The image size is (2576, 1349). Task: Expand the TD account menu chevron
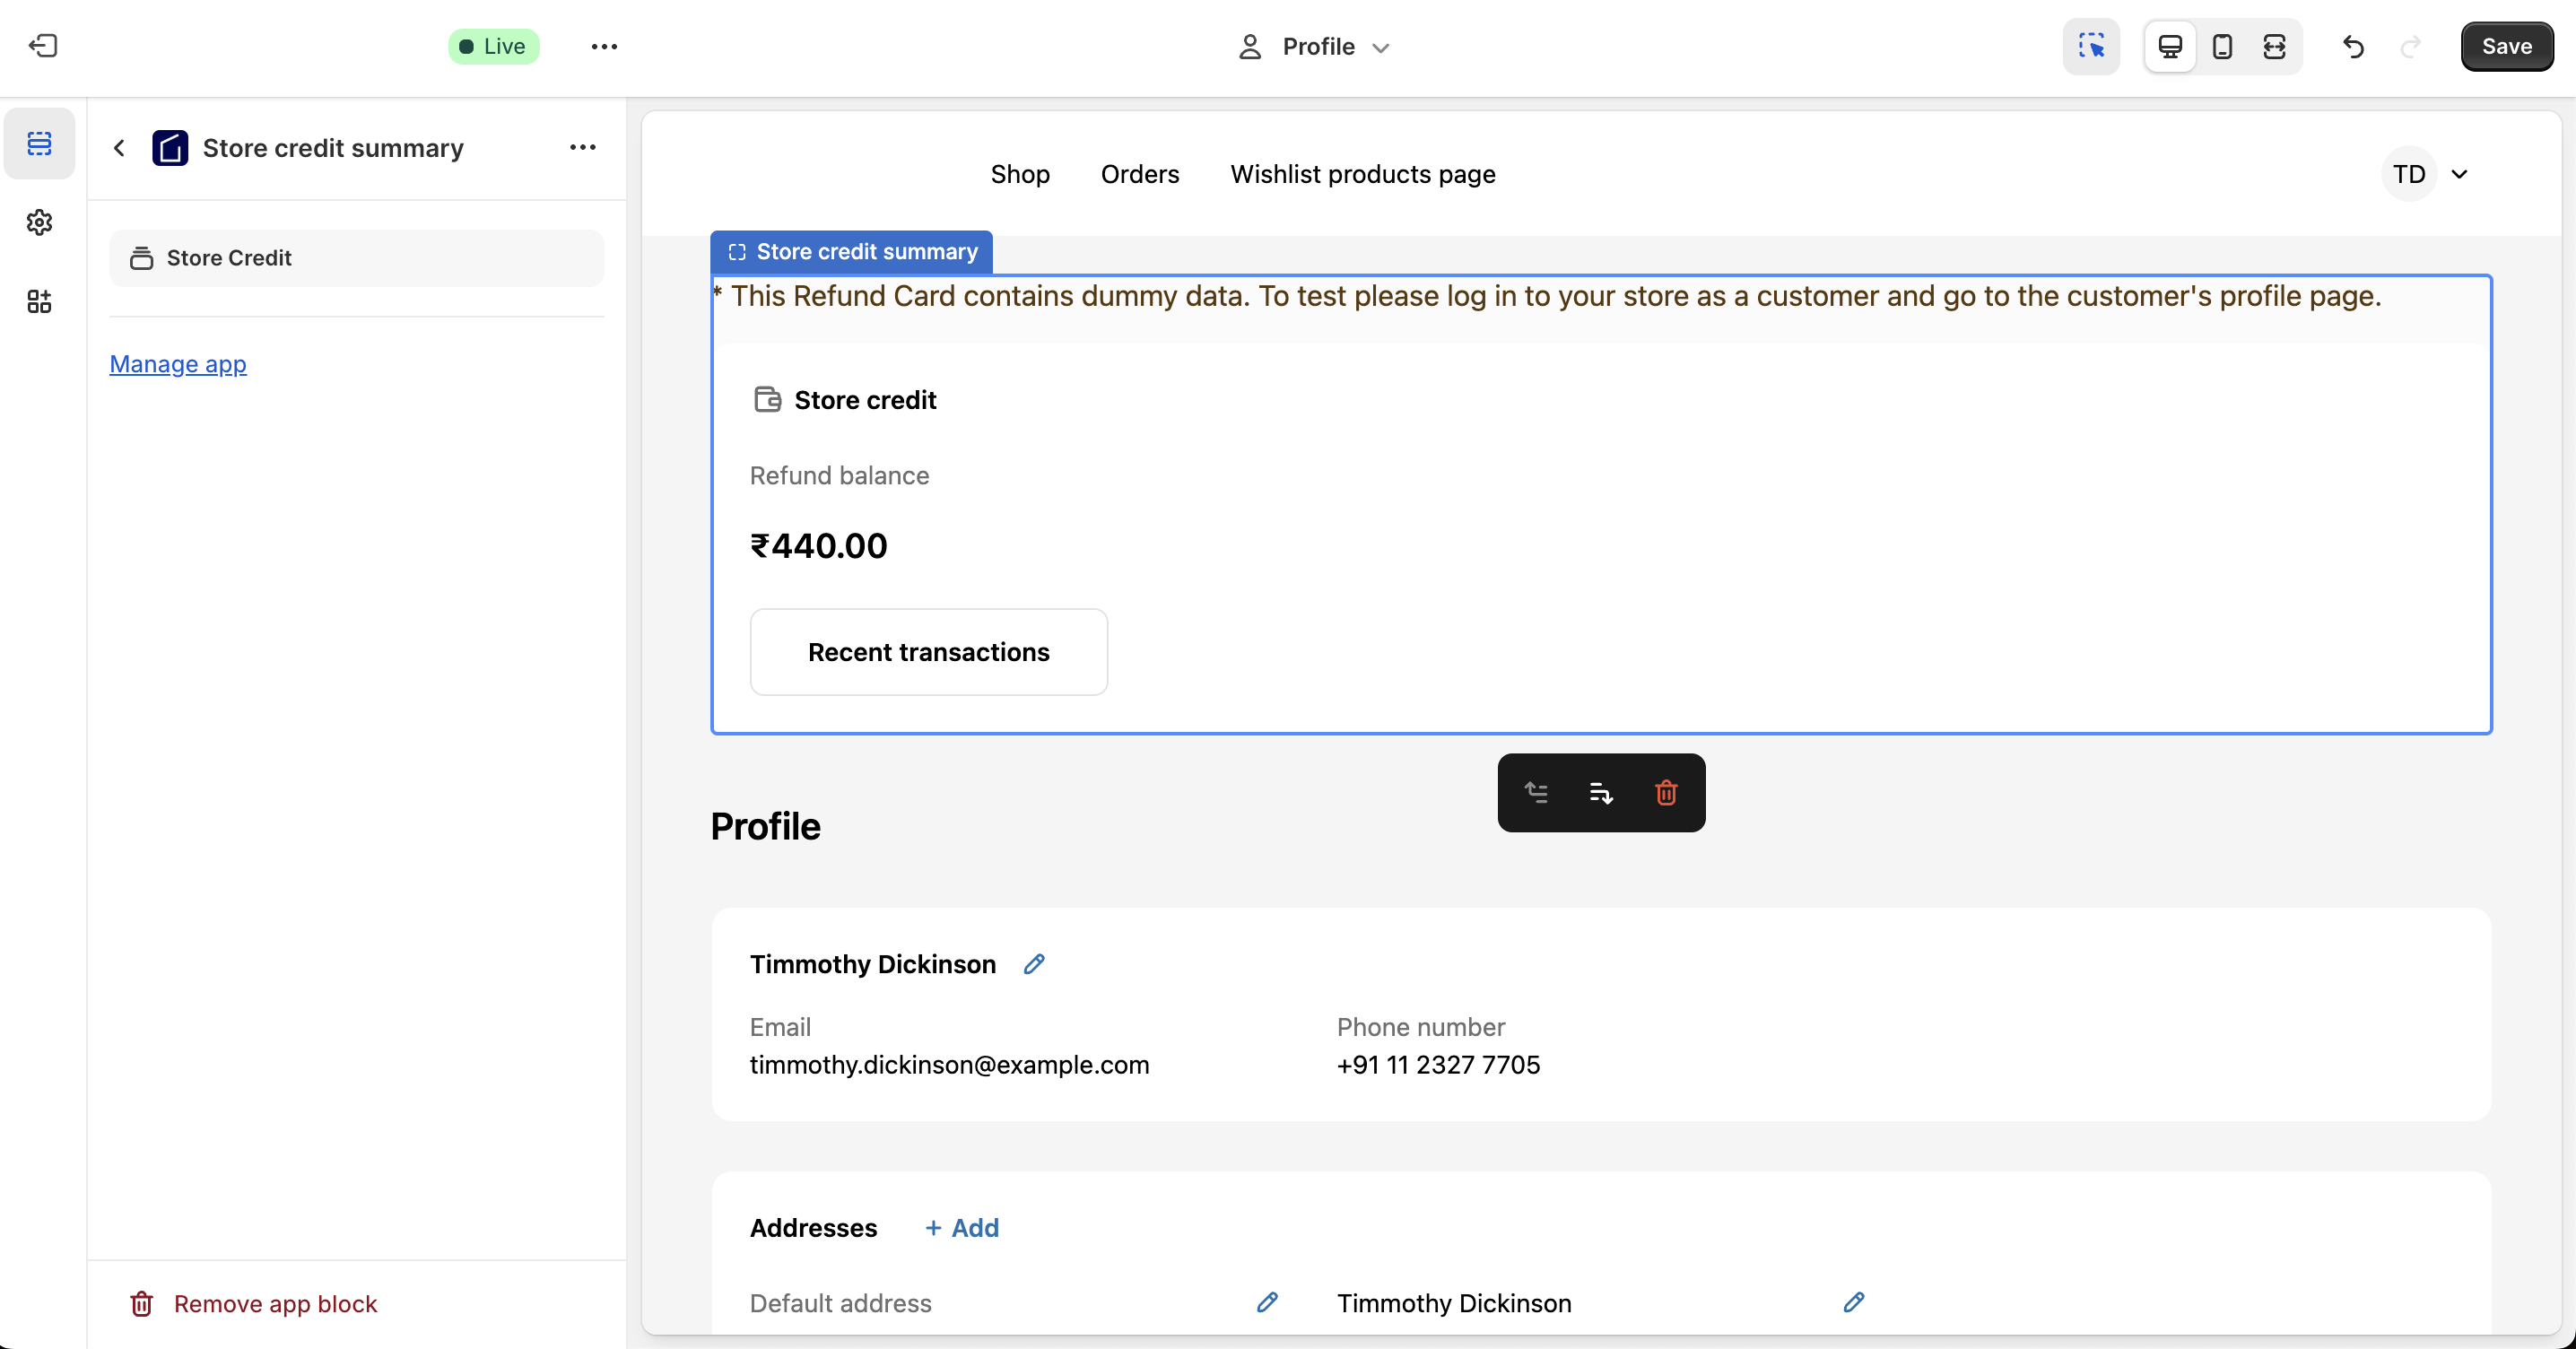2459,174
